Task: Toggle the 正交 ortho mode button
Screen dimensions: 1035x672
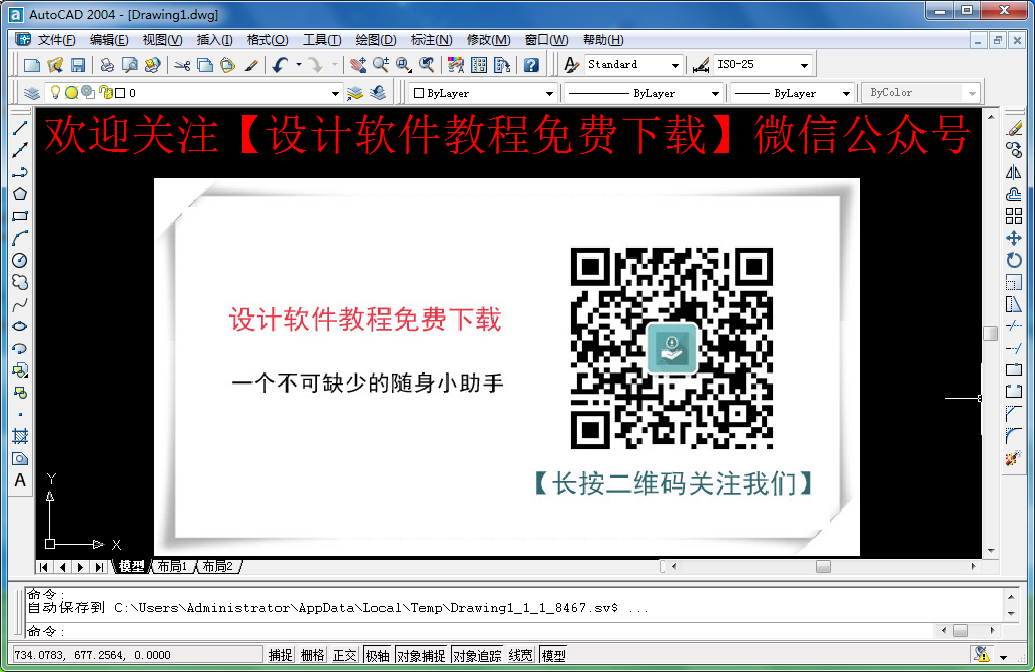Action: tap(344, 656)
